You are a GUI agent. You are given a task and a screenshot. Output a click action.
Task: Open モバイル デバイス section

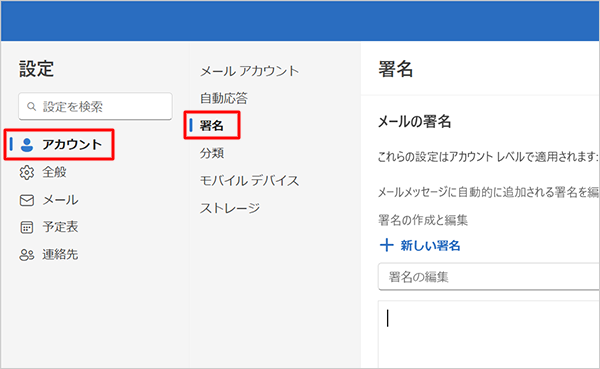click(x=249, y=181)
